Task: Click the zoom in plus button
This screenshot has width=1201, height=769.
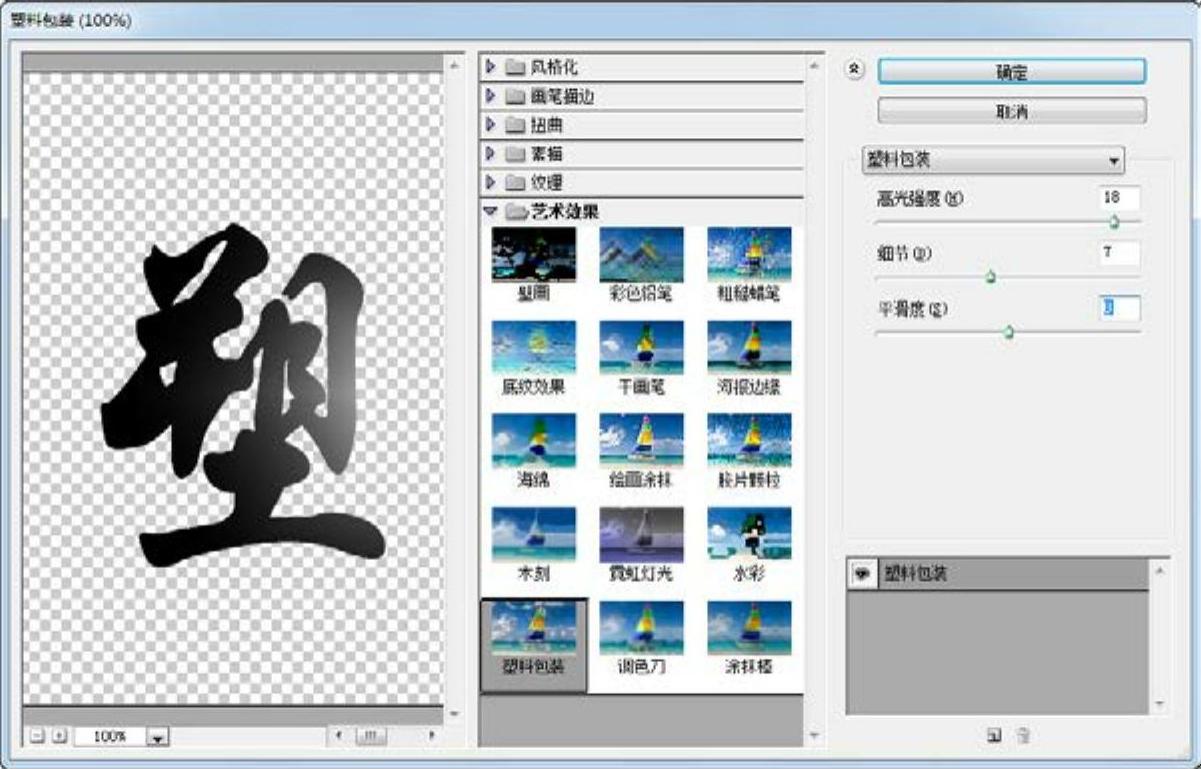Action: pos(59,735)
